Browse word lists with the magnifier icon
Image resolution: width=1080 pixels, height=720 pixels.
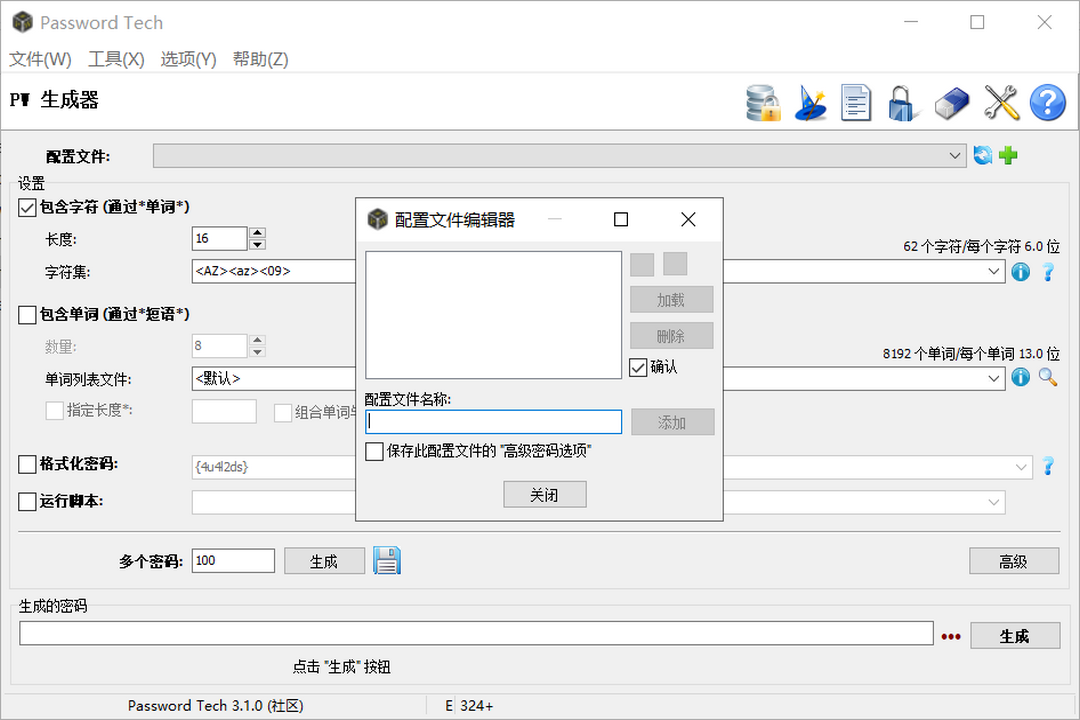point(1046,378)
